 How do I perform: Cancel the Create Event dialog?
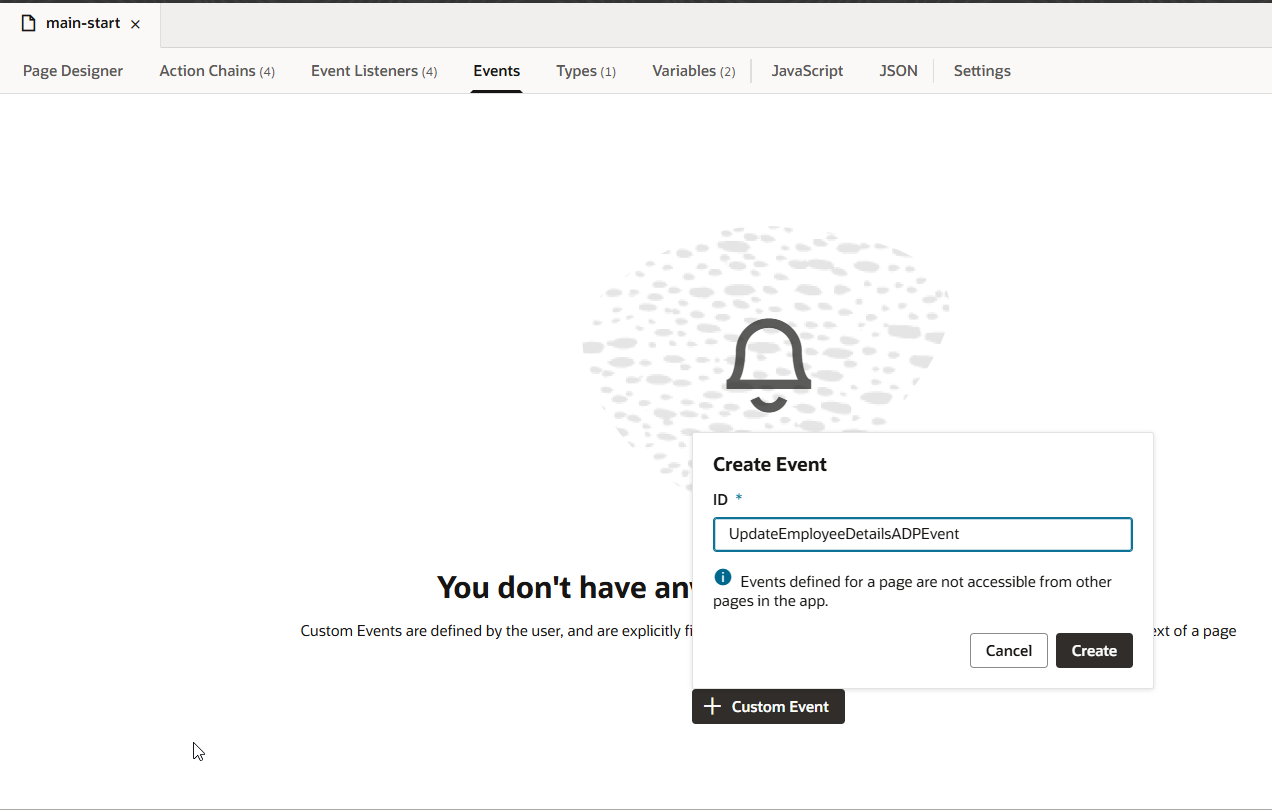(x=1008, y=650)
